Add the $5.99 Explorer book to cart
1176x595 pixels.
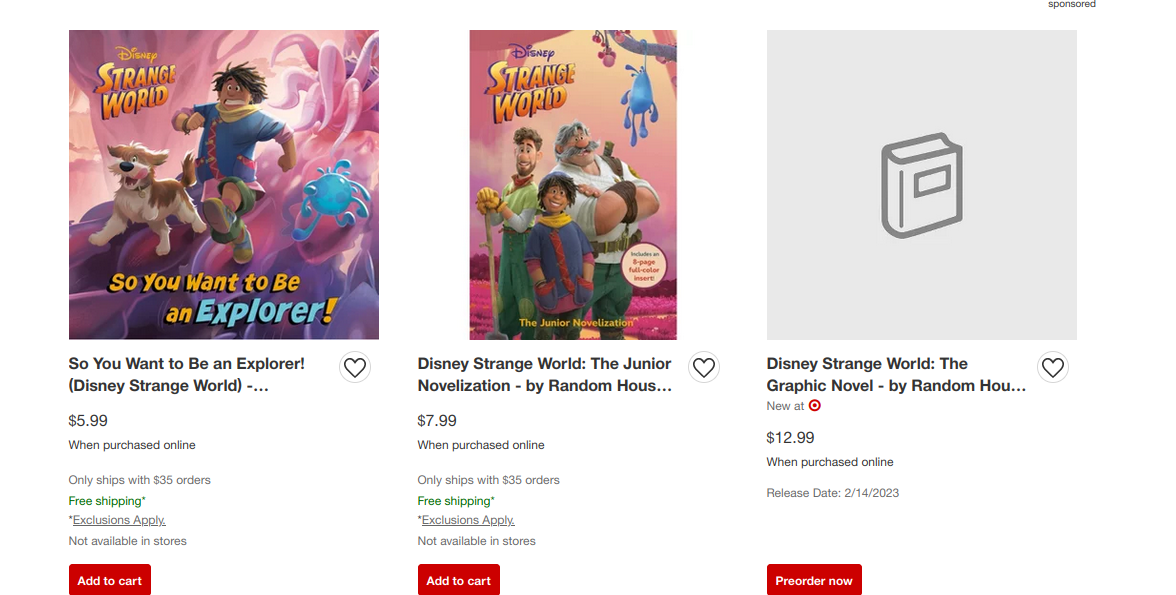point(110,580)
